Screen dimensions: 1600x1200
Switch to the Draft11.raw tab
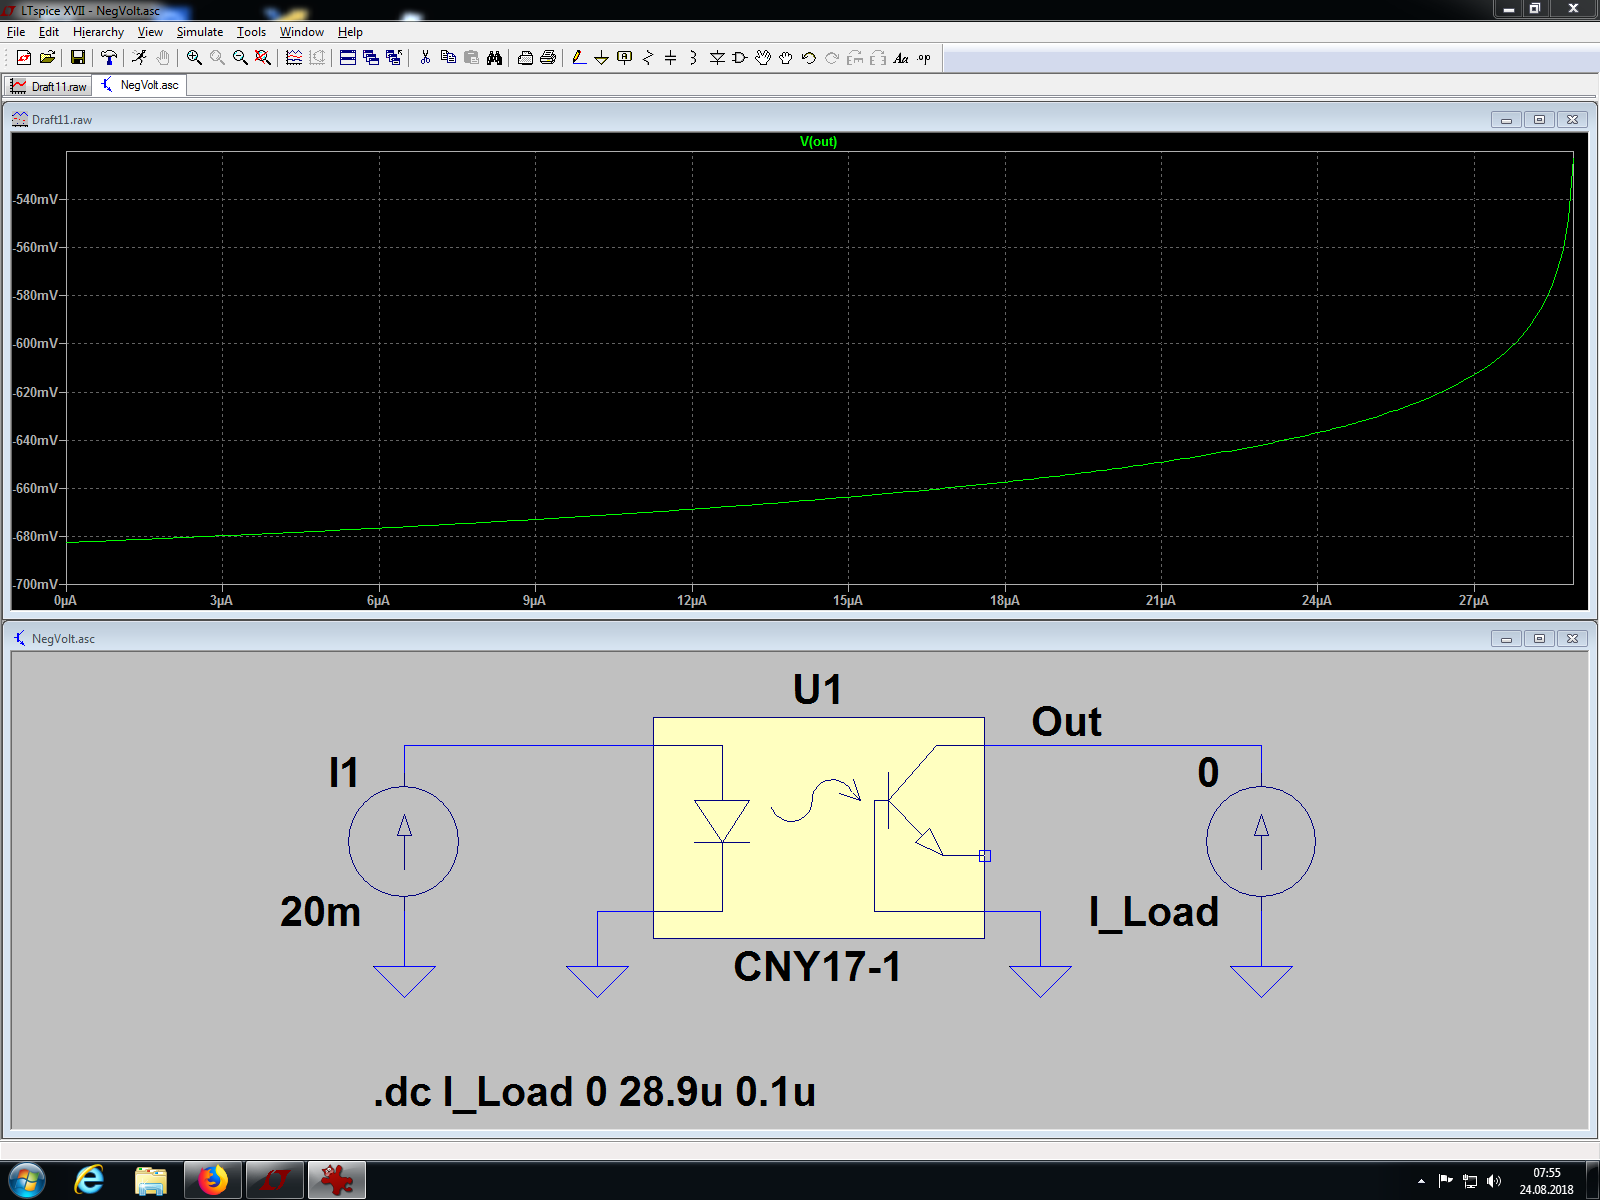pos(48,86)
